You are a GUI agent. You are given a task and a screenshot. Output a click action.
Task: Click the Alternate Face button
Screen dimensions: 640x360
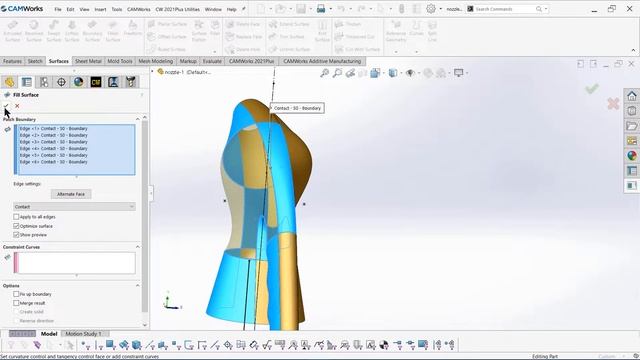click(x=71, y=194)
